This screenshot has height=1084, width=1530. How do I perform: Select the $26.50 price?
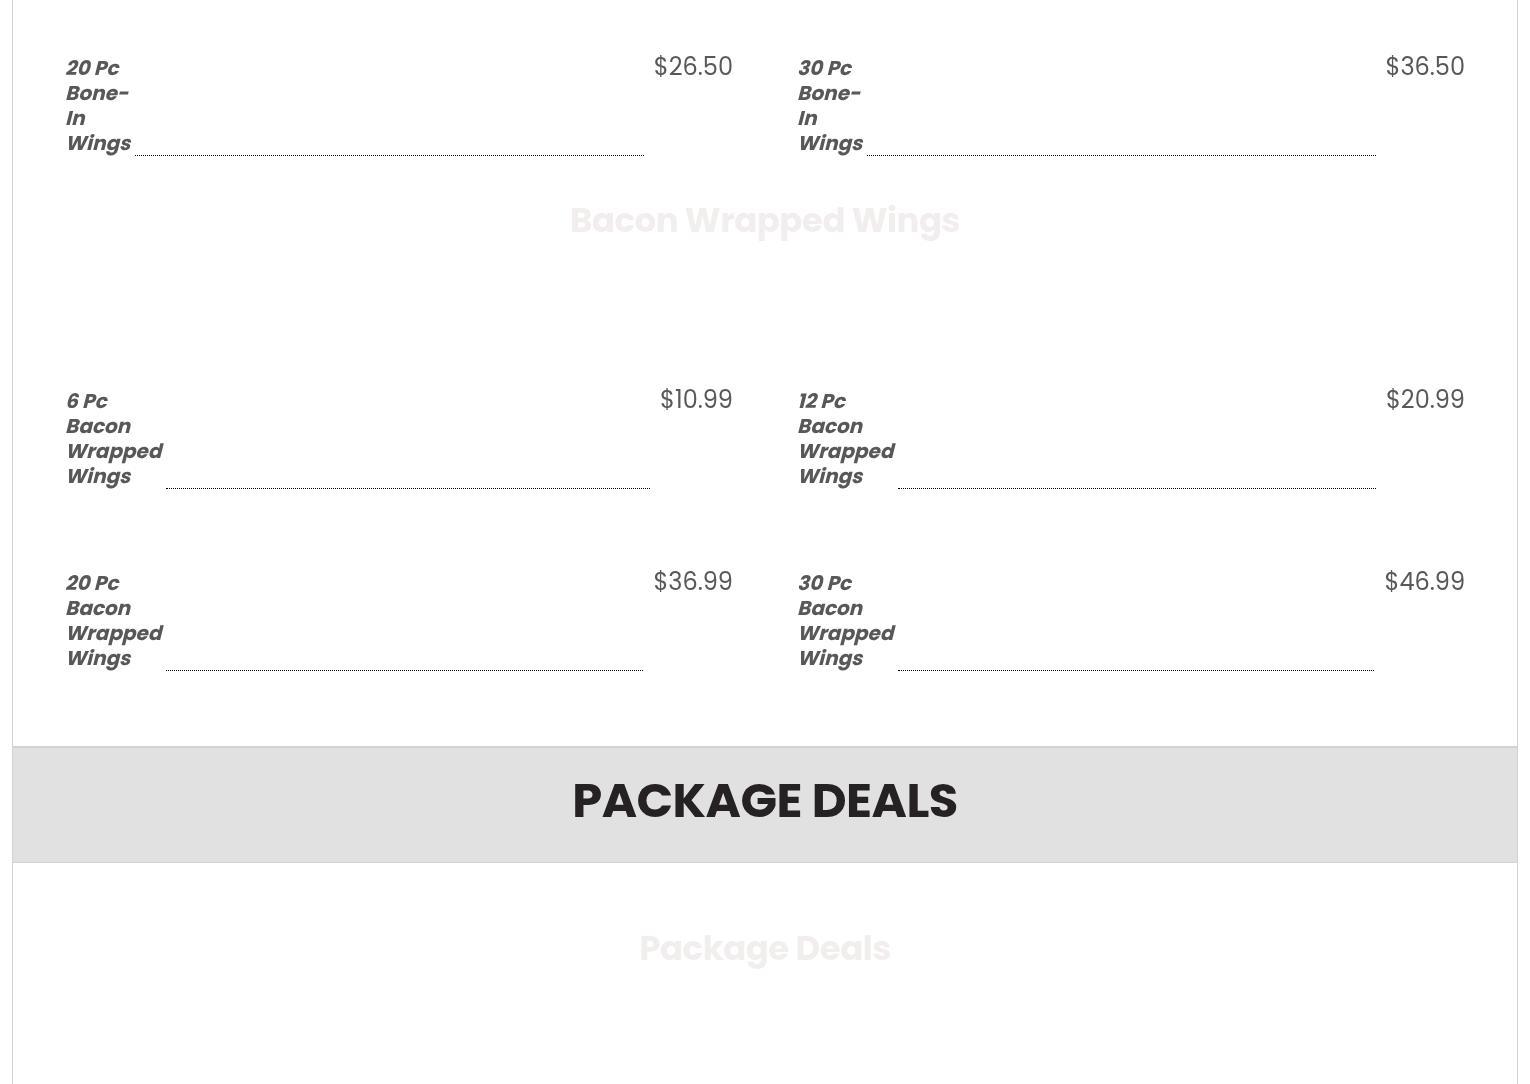pyautogui.click(x=692, y=67)
